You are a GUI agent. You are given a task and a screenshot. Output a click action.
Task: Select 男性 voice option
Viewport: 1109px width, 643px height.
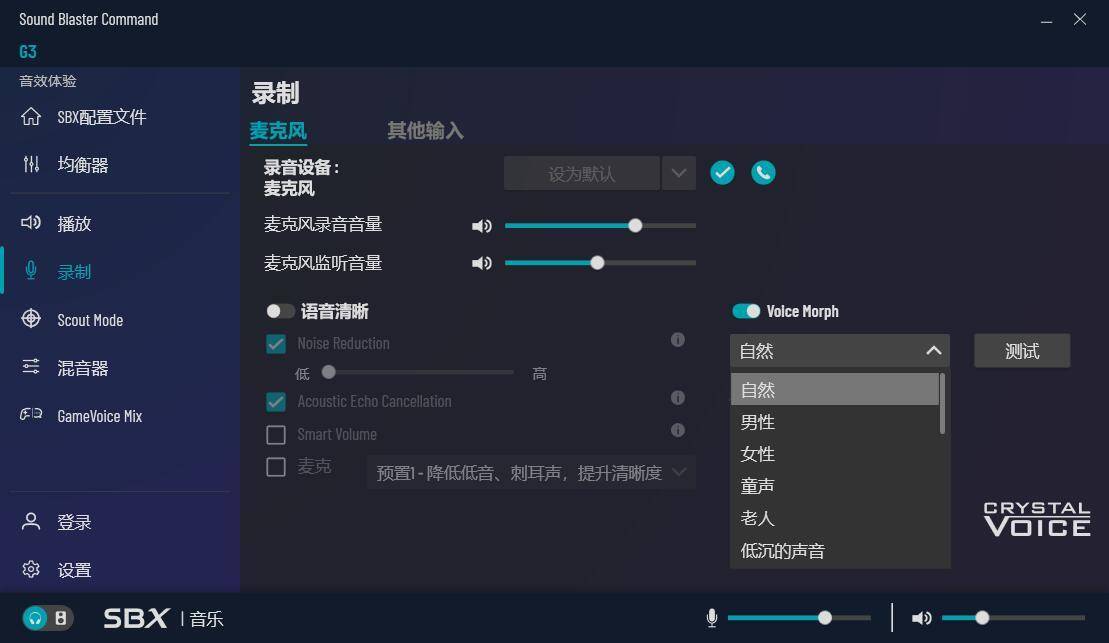coord(835,422)
